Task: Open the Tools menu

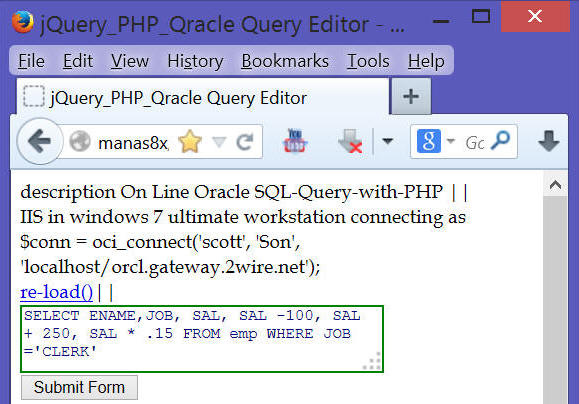Action: click(368, 61)
